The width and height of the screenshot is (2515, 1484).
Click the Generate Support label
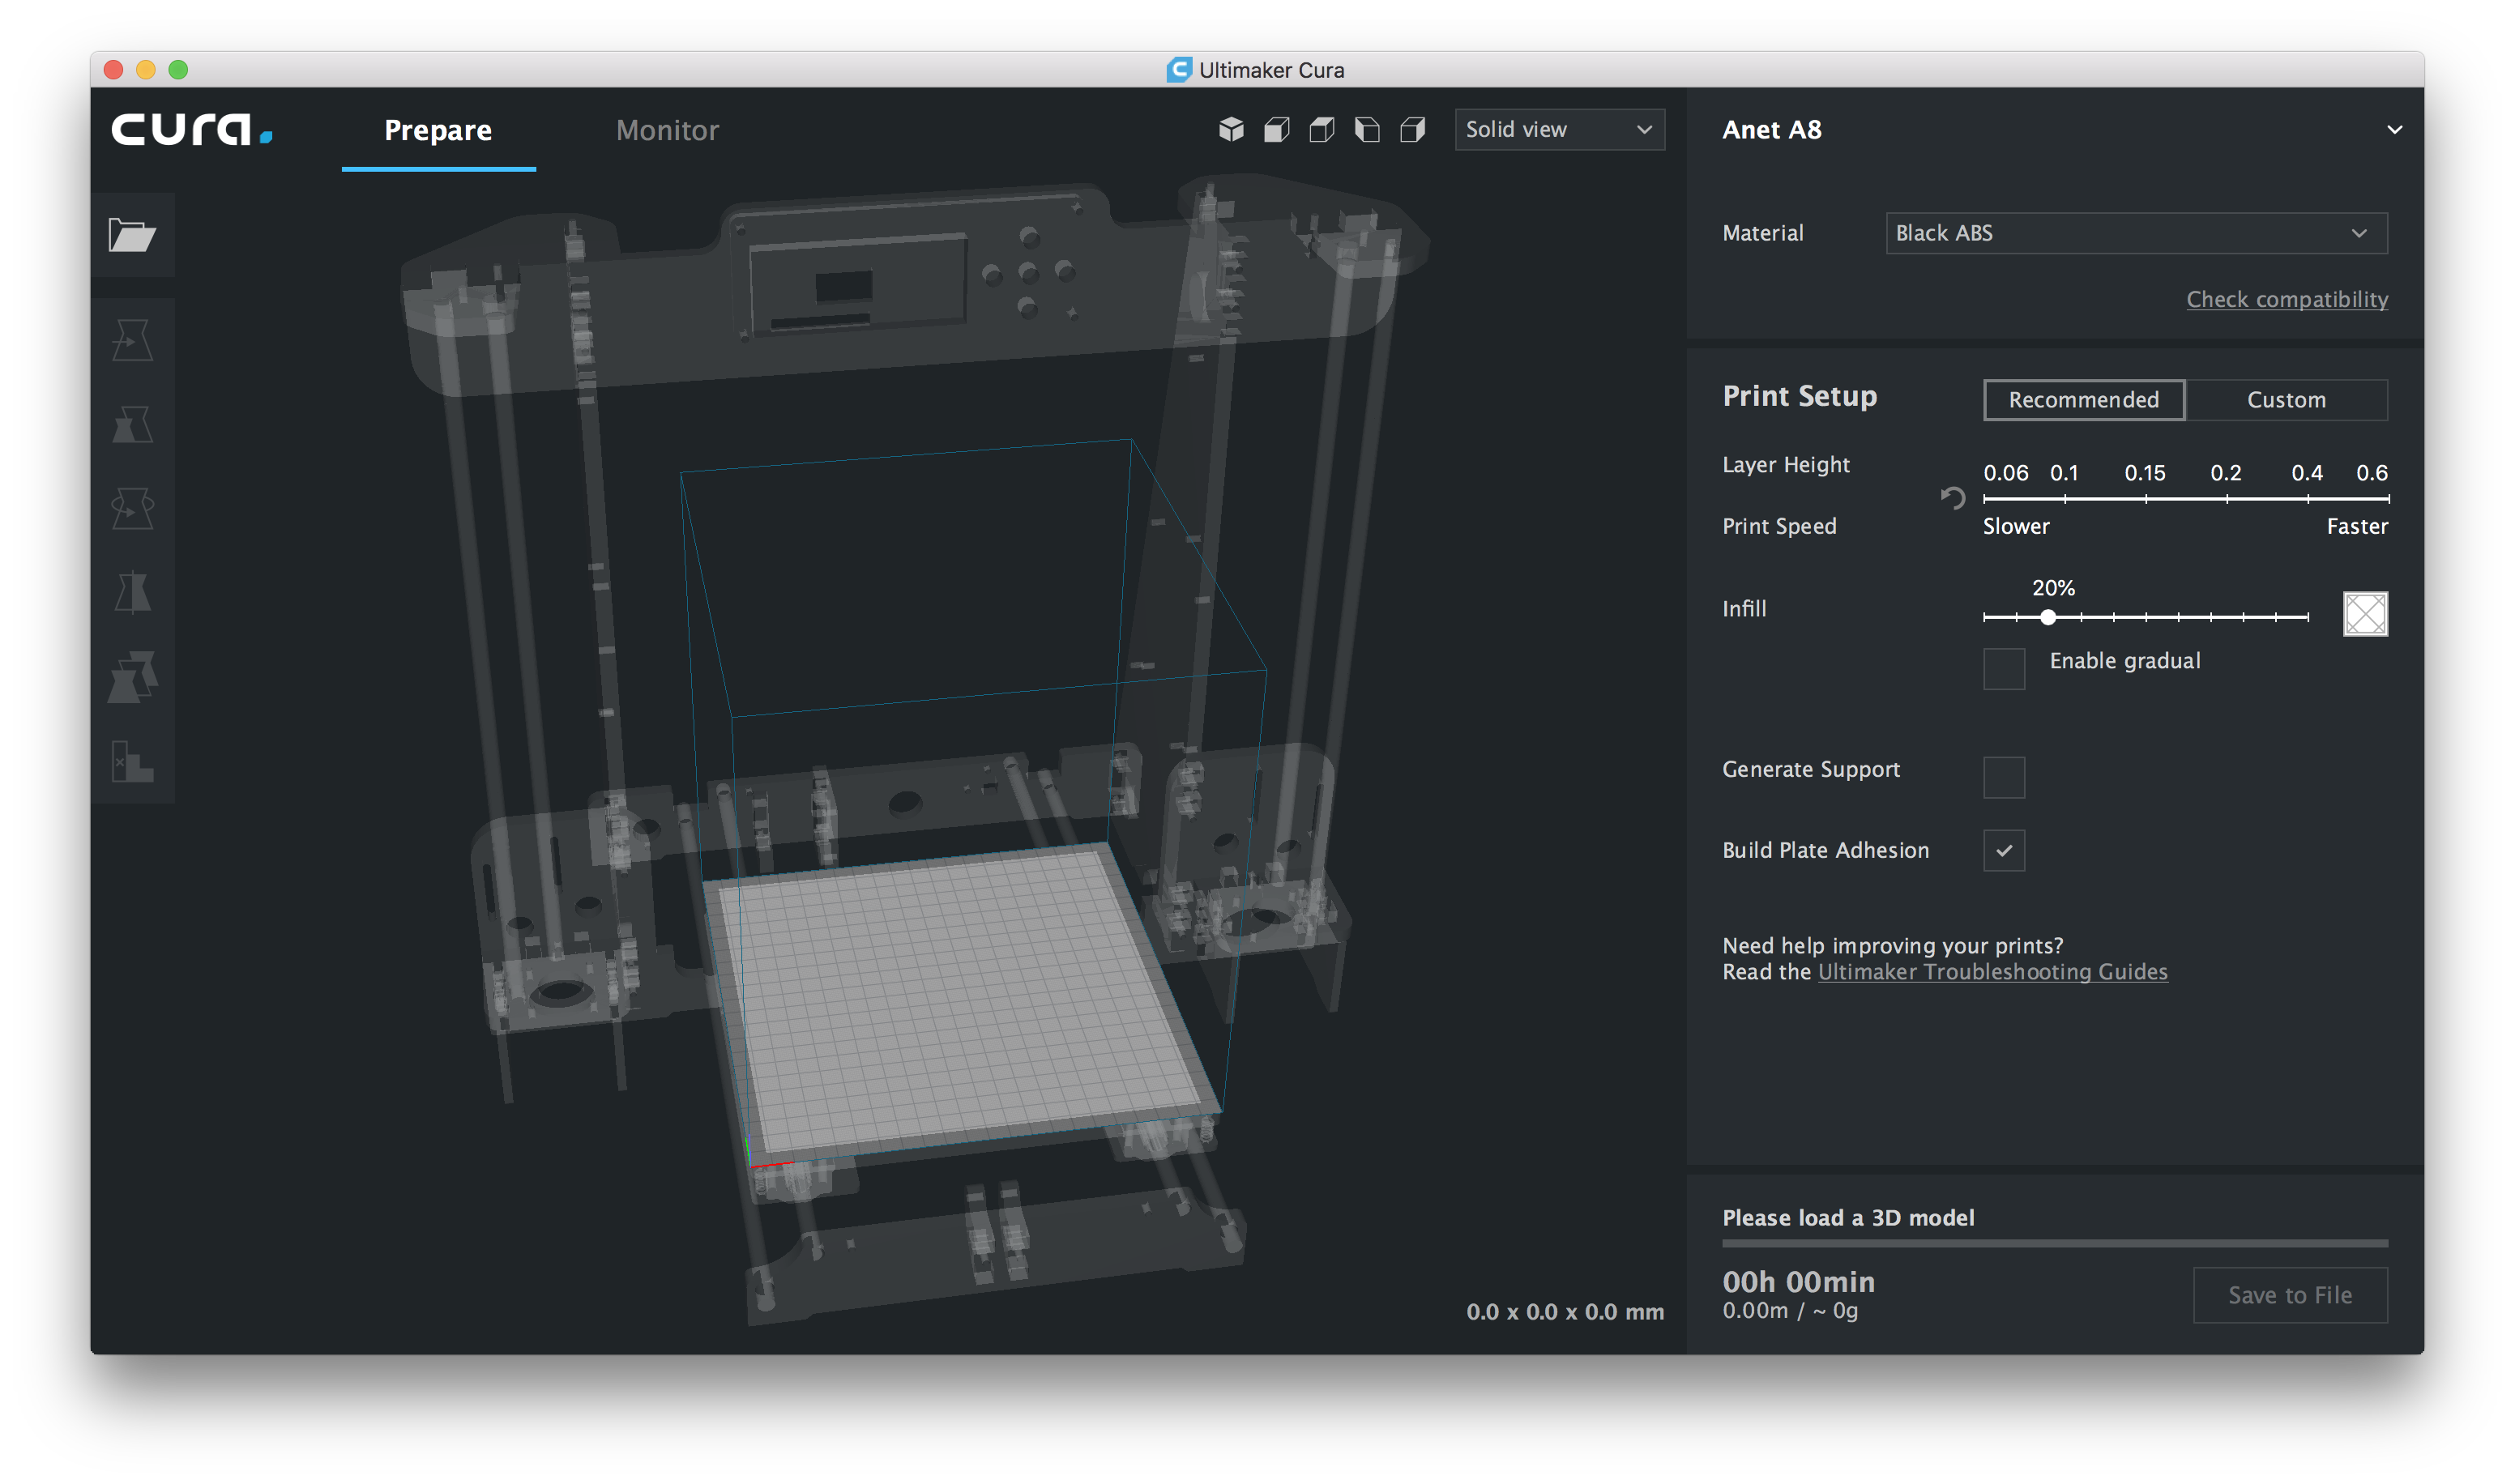1811,770
